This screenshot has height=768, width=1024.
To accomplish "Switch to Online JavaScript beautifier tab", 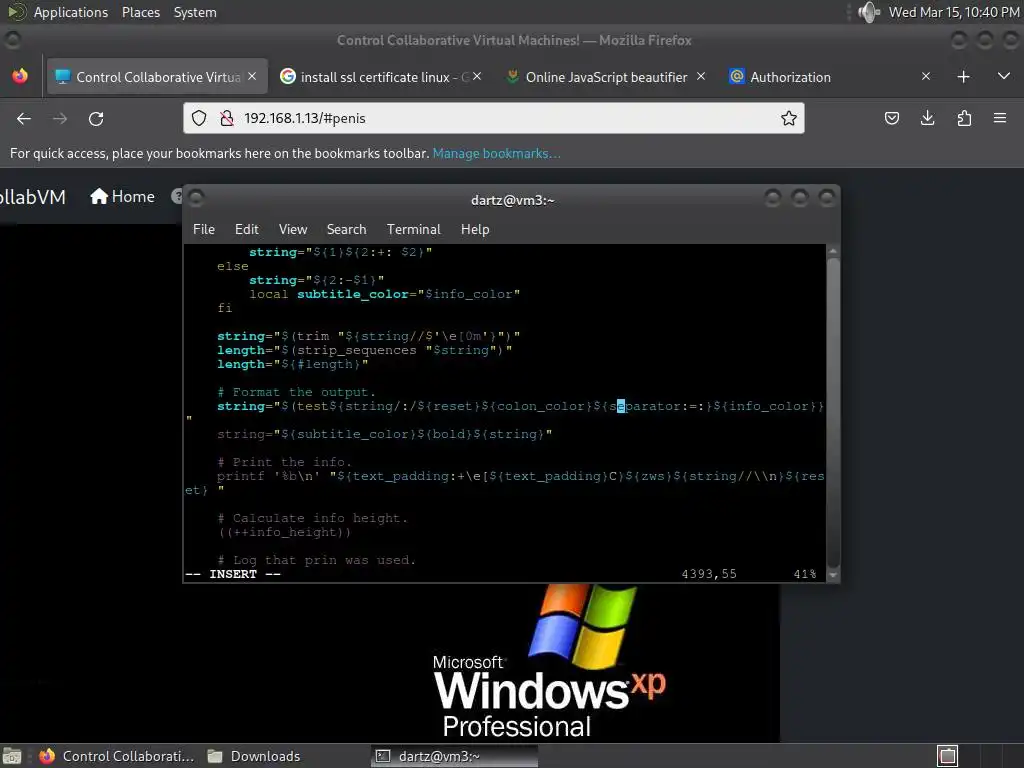I will coord(605,77).
